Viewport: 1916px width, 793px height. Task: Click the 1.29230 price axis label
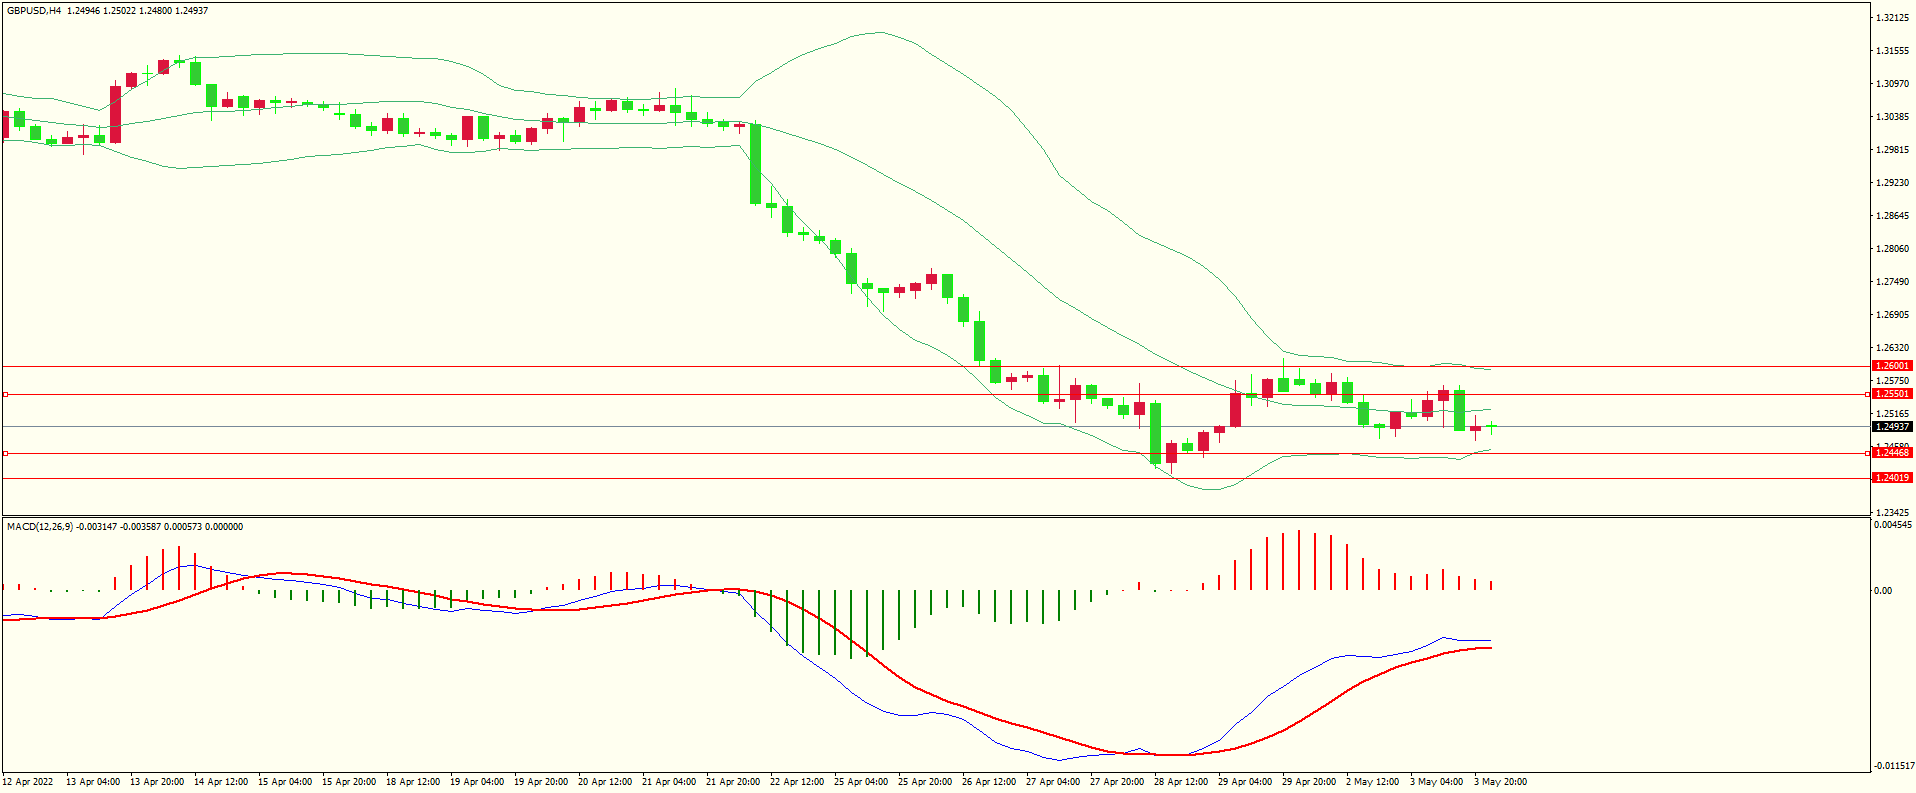1892,183
